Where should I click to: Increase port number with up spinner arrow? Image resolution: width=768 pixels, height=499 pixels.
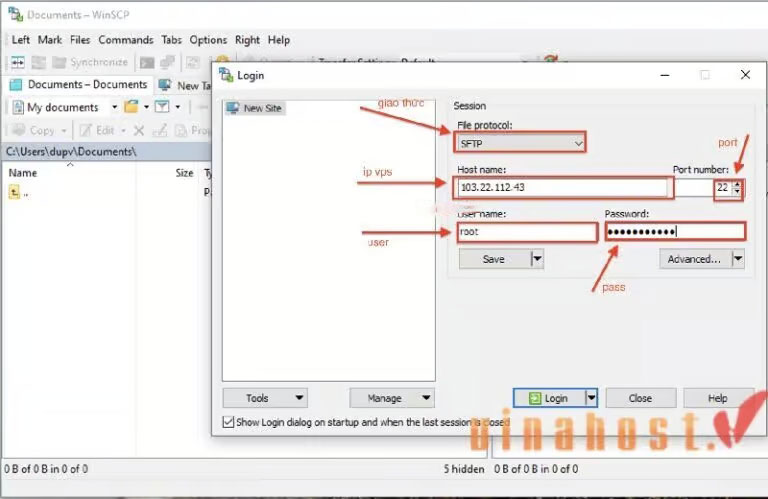(738, 184)
